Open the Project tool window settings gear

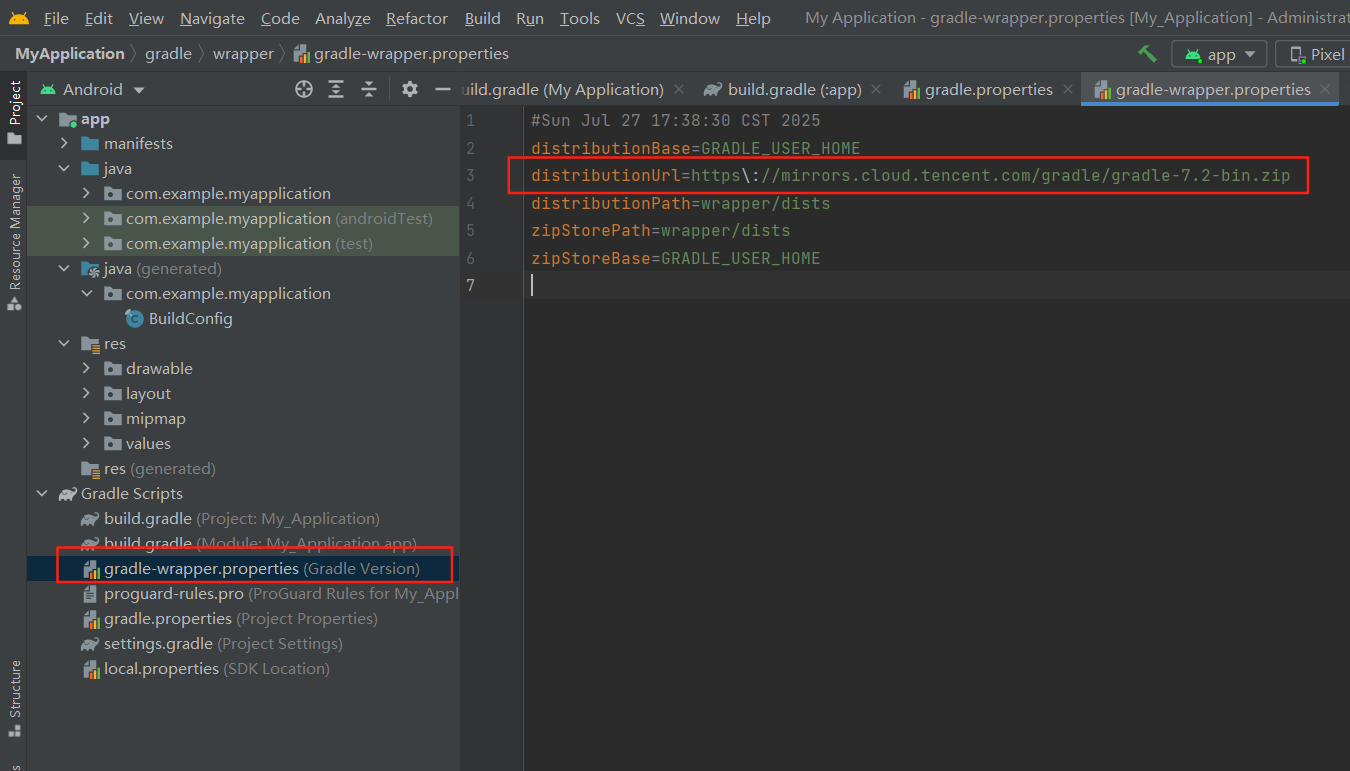[410, 89]
